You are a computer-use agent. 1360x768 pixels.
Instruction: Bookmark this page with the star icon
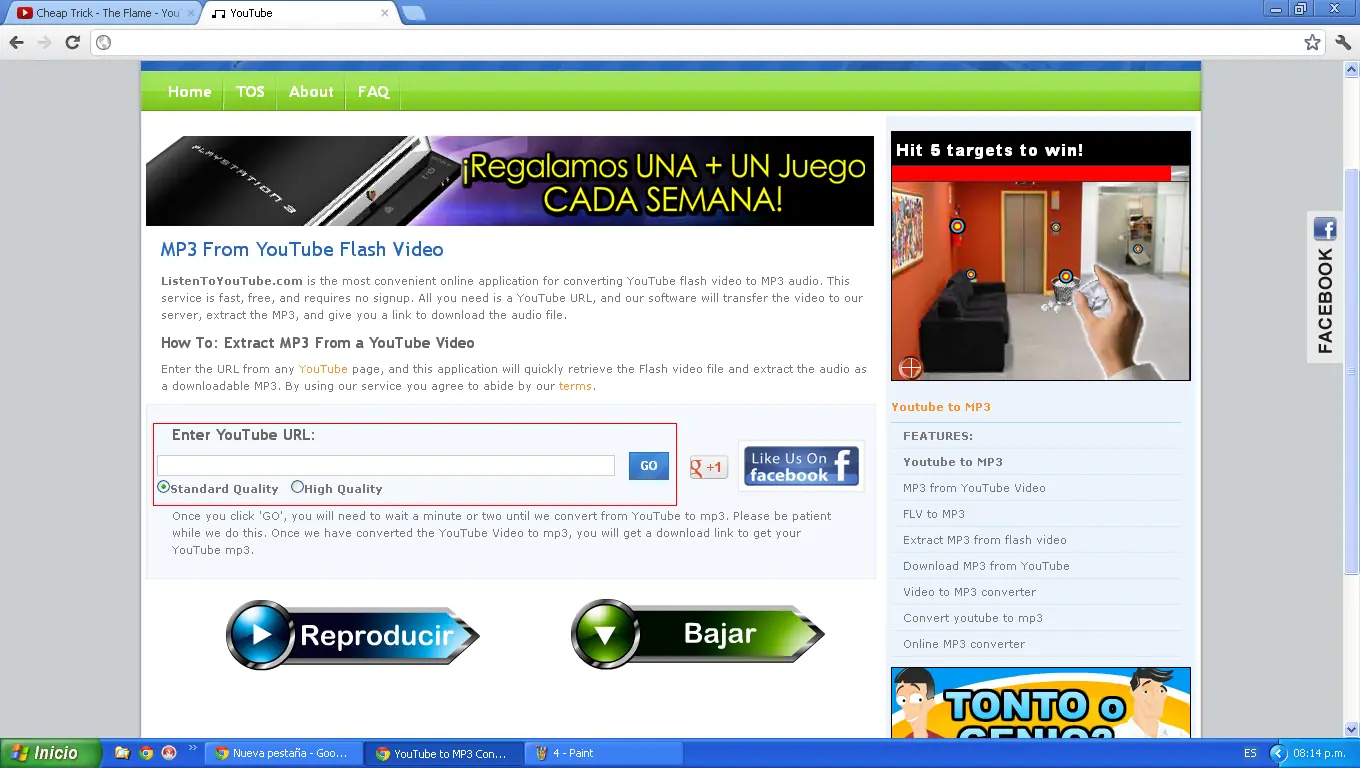(1312, 42)
